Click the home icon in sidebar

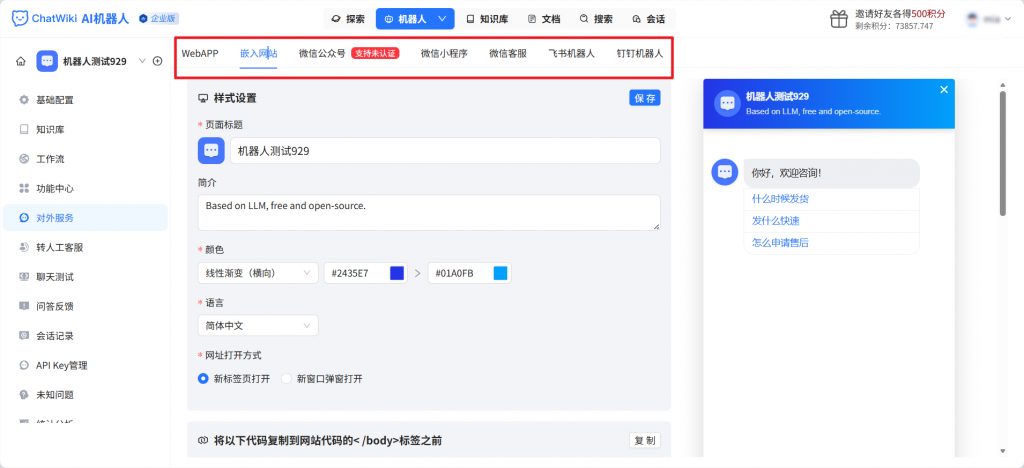pyautogui.click(x=21, y=61)
